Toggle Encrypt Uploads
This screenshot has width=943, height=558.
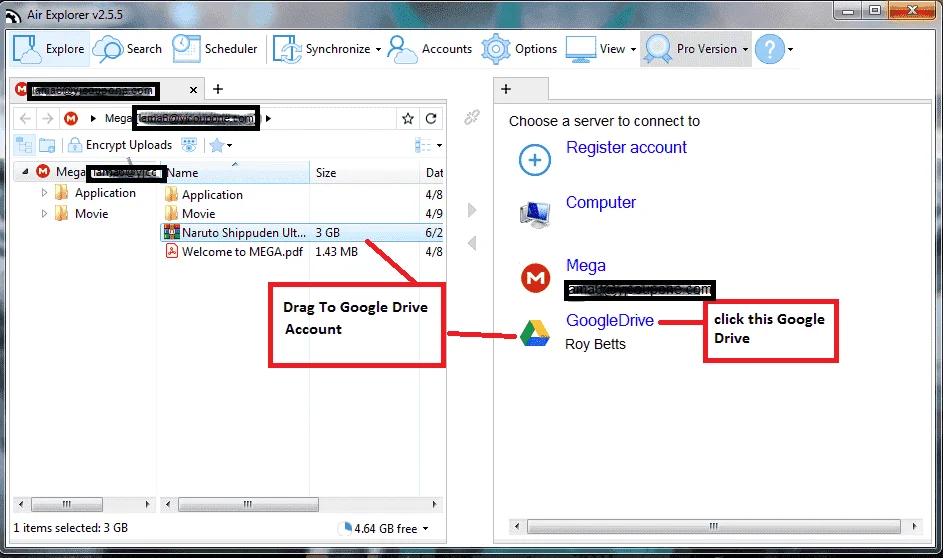click(x=120, y=145)
